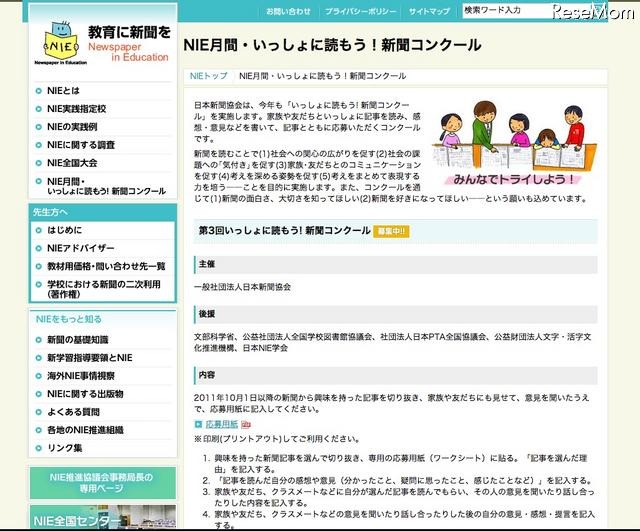This screenshot has width=640, height=531.
Task: Open リンク集 sidebar item
Action: coord(64,448)
